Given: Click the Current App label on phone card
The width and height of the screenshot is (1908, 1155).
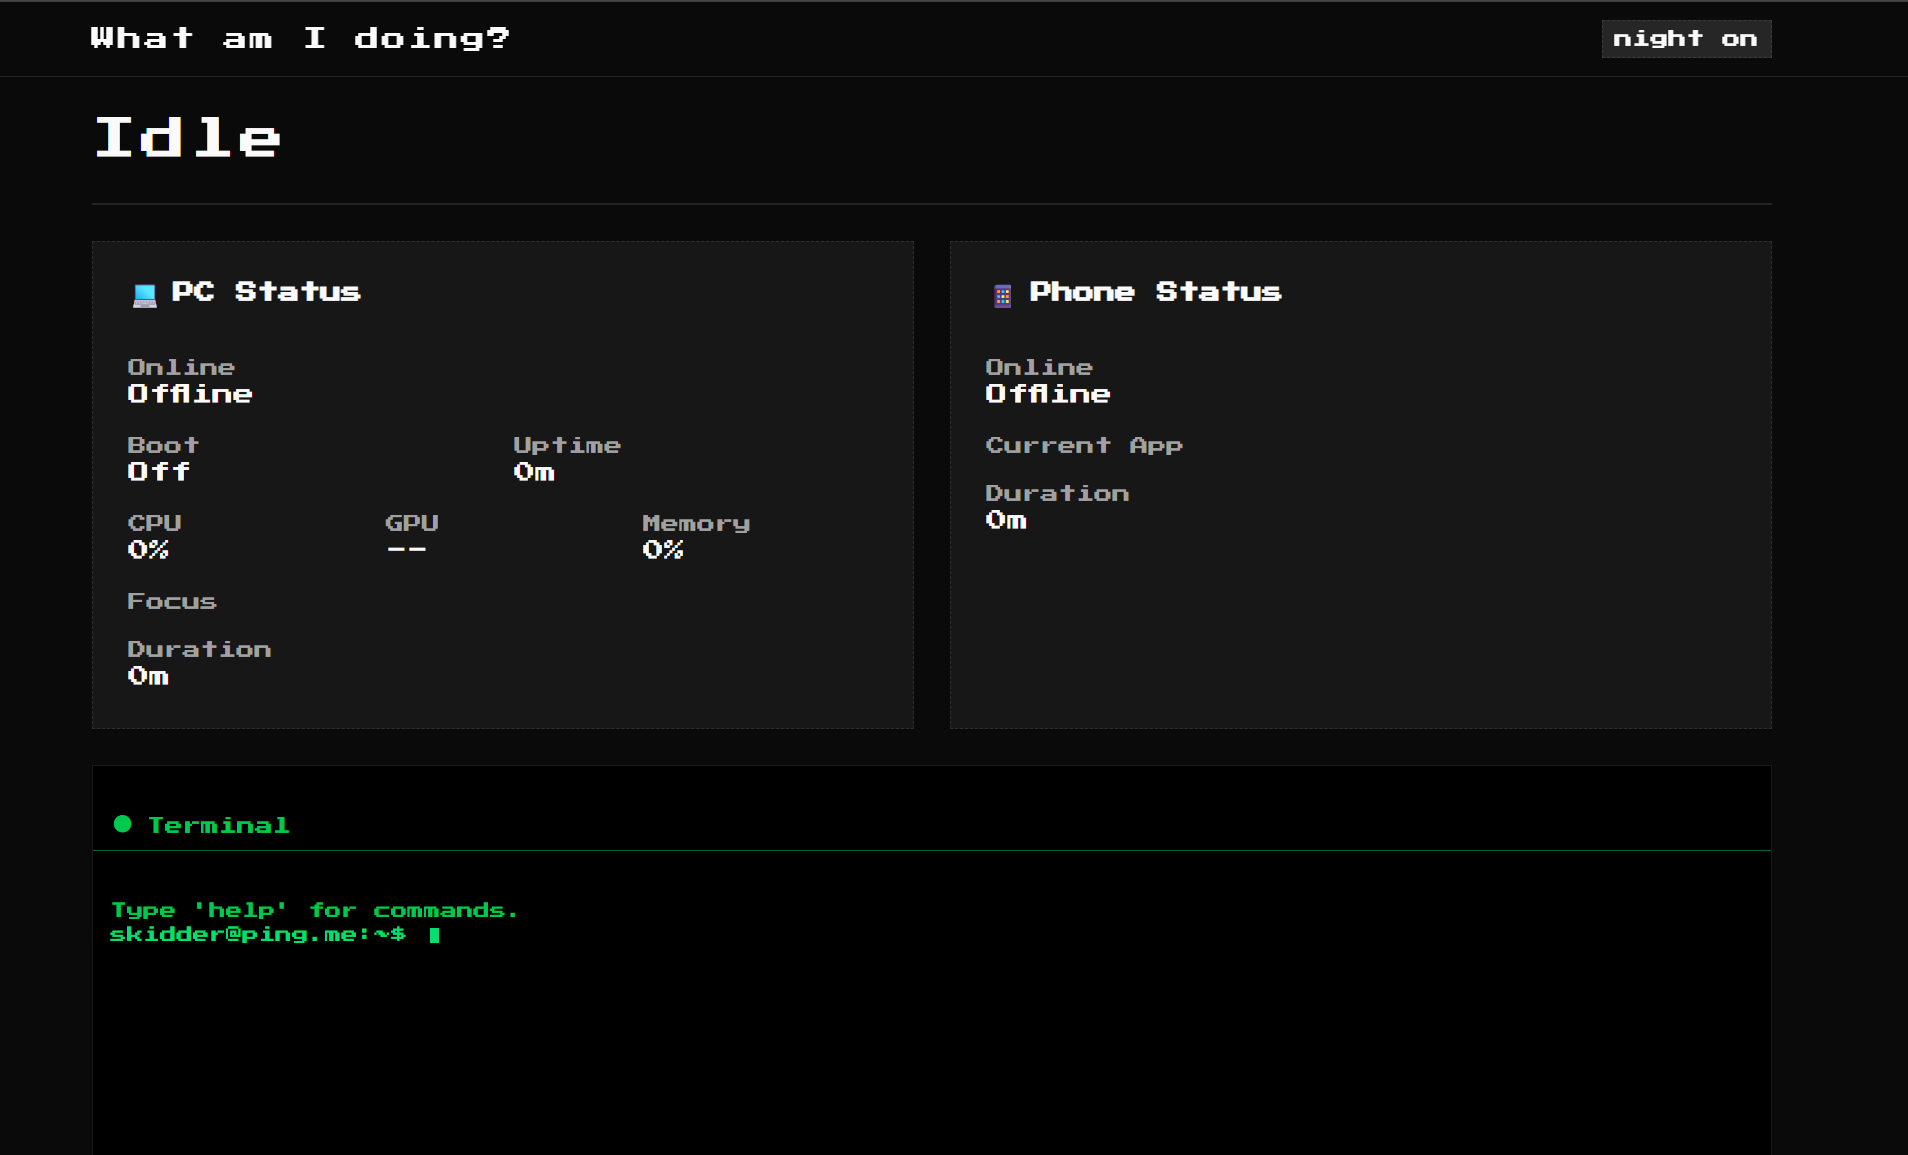Looking at the screenshot, I should pos(1083,445).
